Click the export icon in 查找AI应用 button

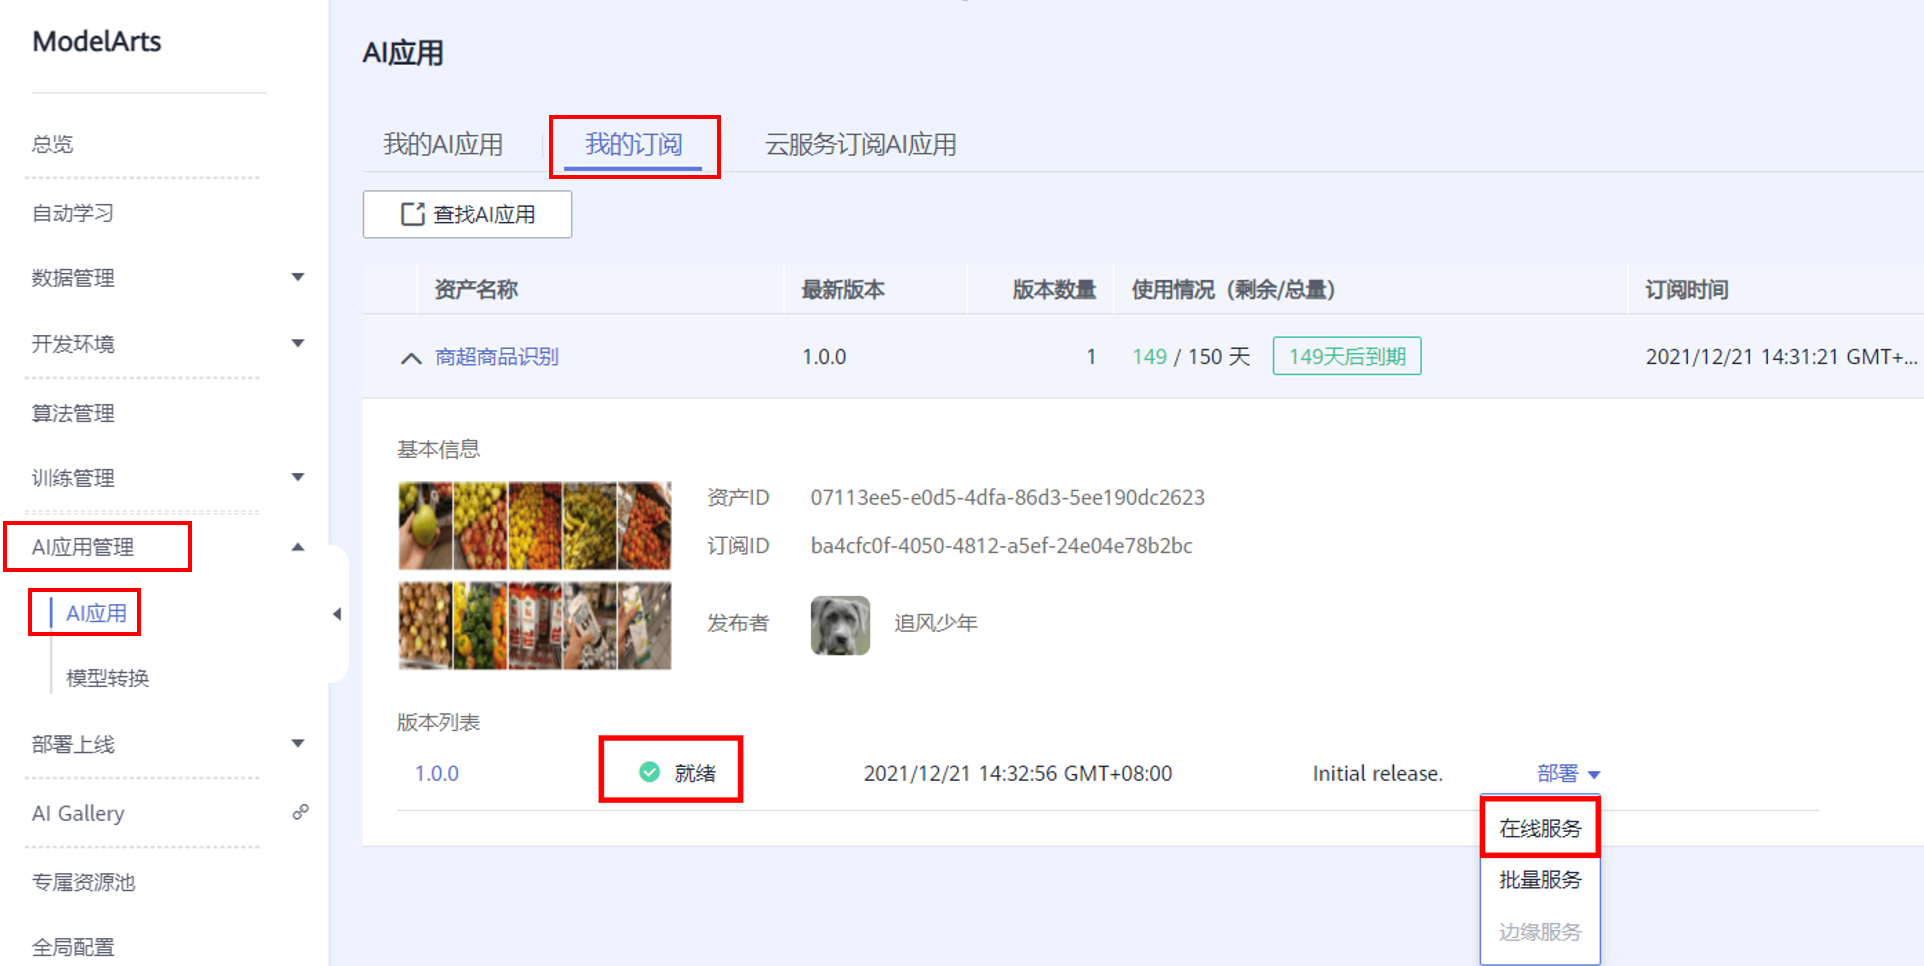point(412,214)
